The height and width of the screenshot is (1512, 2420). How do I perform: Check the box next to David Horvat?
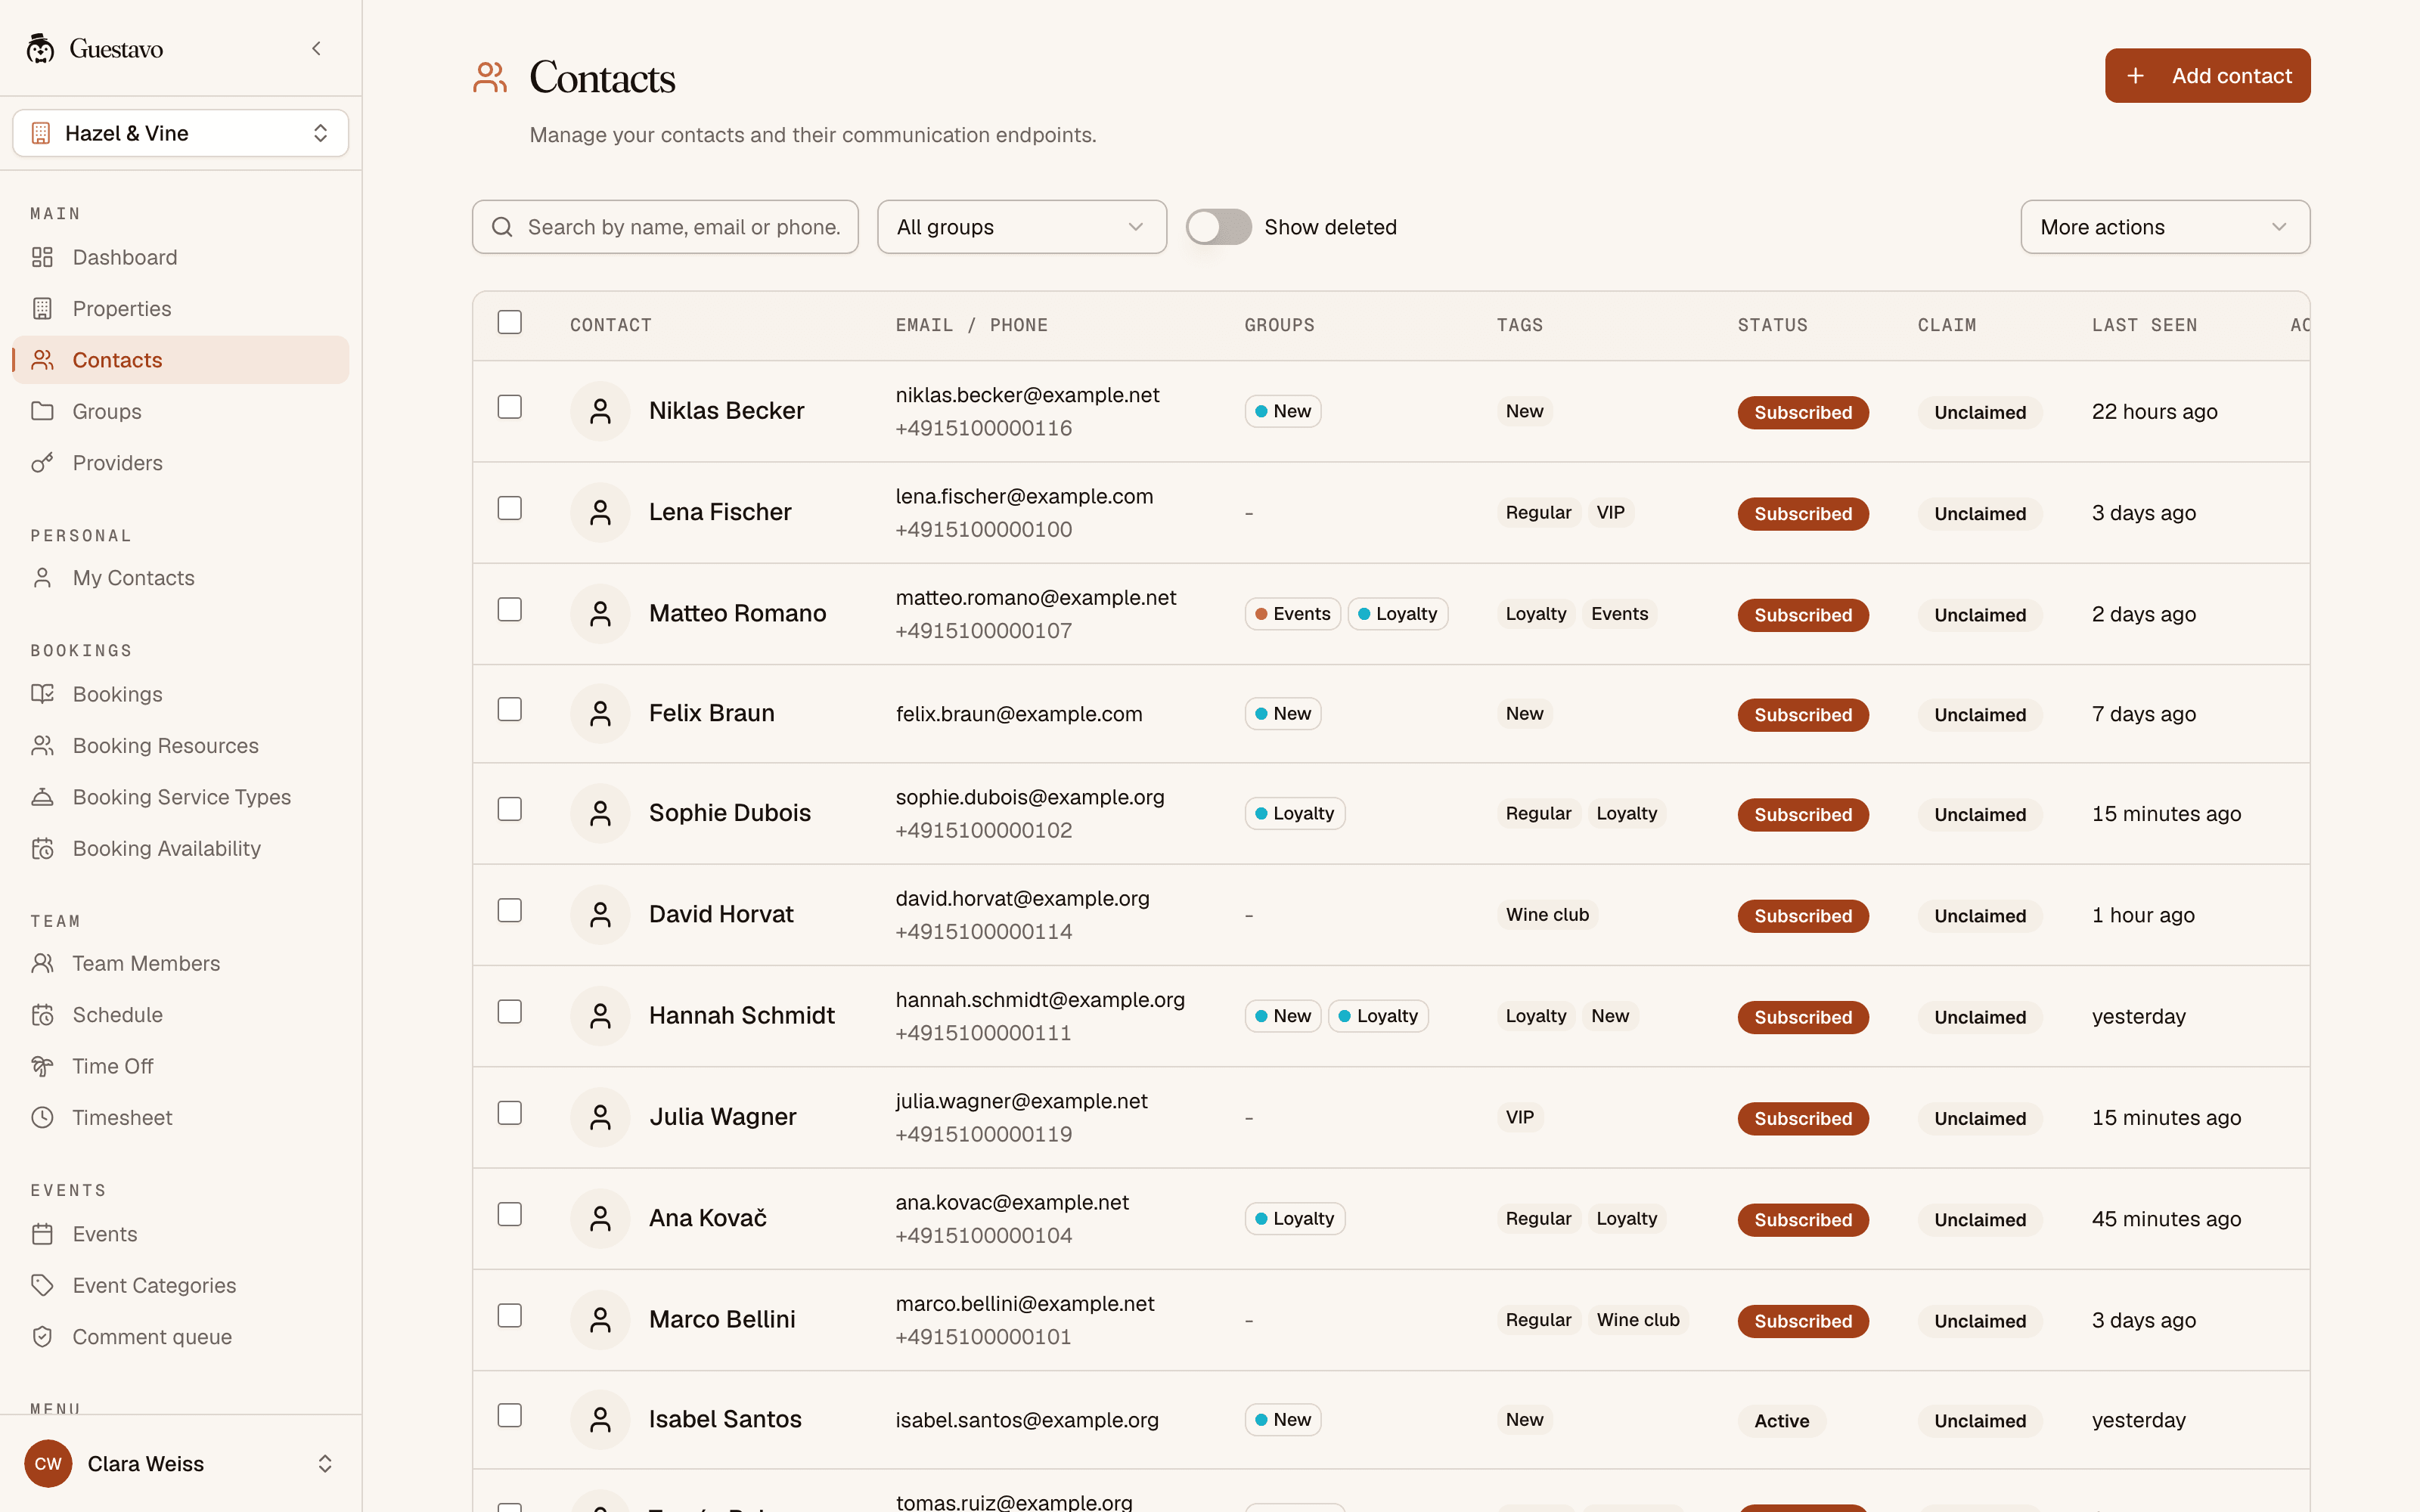point(510,910)
